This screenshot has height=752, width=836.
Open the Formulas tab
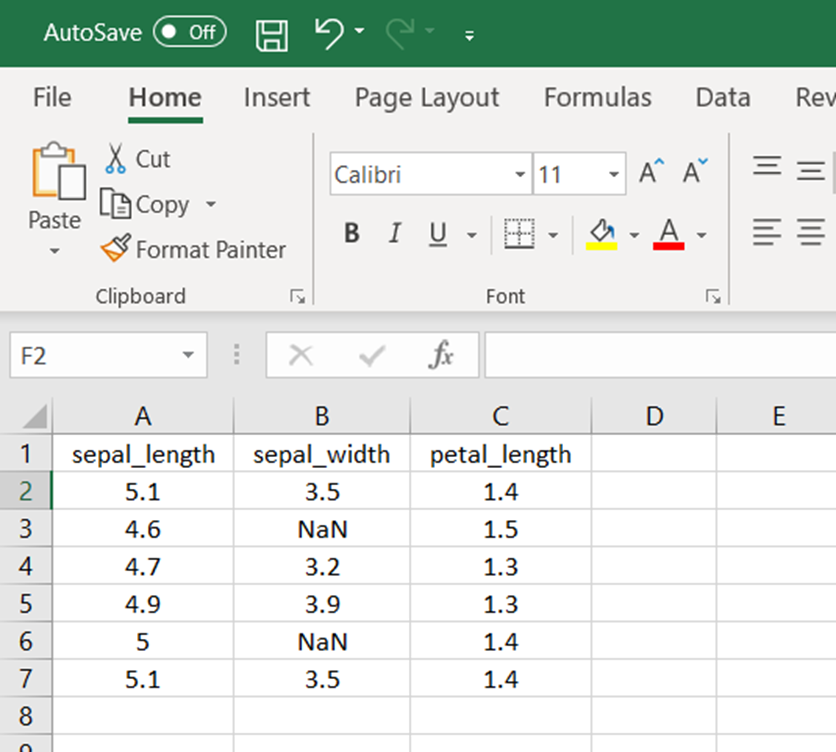[x=598, y=97]
